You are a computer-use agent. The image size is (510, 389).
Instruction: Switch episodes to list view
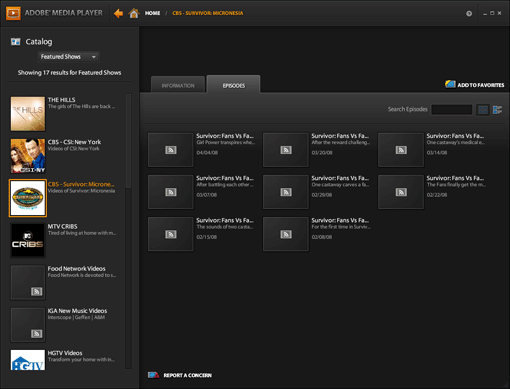[x=497, y=110]
